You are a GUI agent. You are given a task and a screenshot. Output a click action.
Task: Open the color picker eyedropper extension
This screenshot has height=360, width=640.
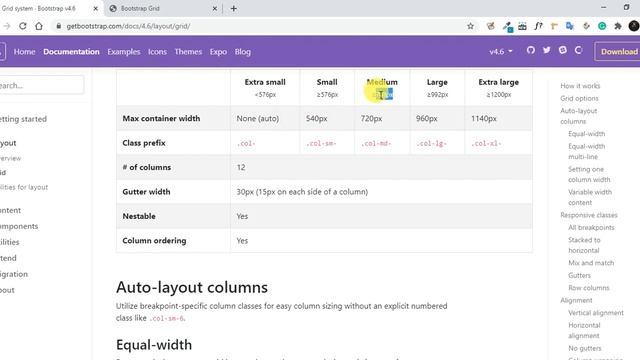507,27
